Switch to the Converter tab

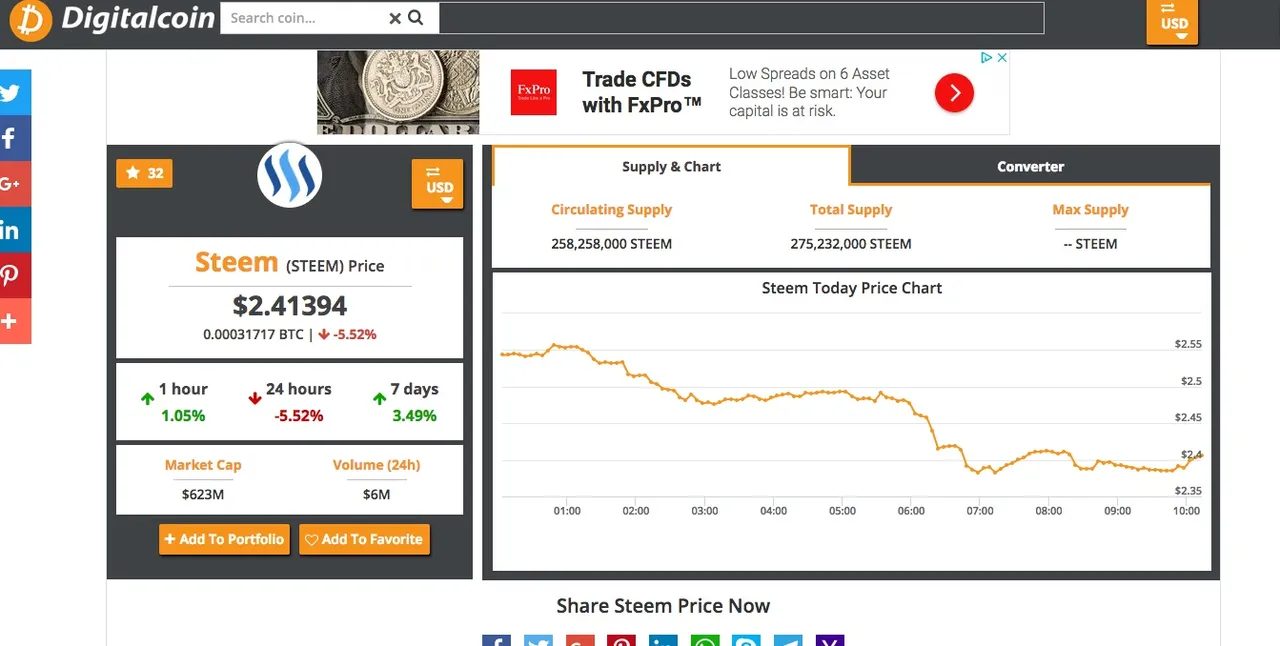pyautogui.click(x=1030, y=166)
